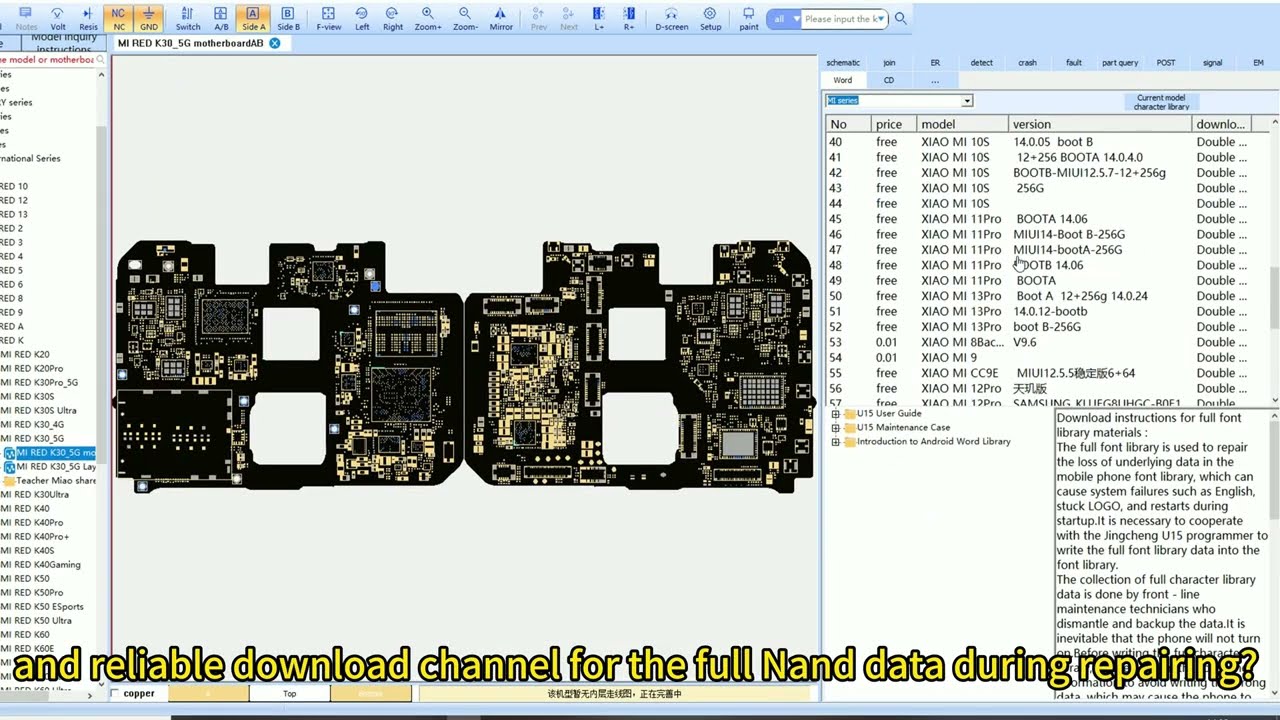1280x720 pixels.
Task: Switch to the CD tab
Action: pyautogui.click(x=889, y=80)
